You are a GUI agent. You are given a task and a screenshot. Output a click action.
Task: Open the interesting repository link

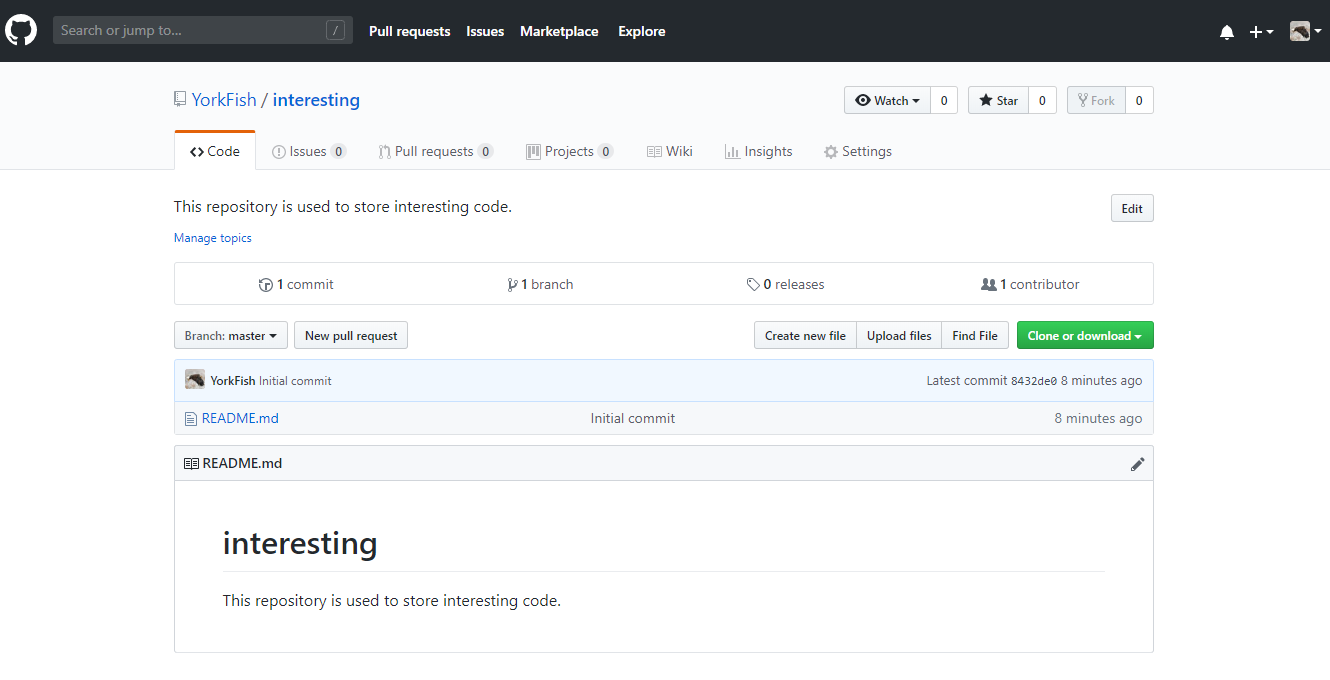(316, 100)
